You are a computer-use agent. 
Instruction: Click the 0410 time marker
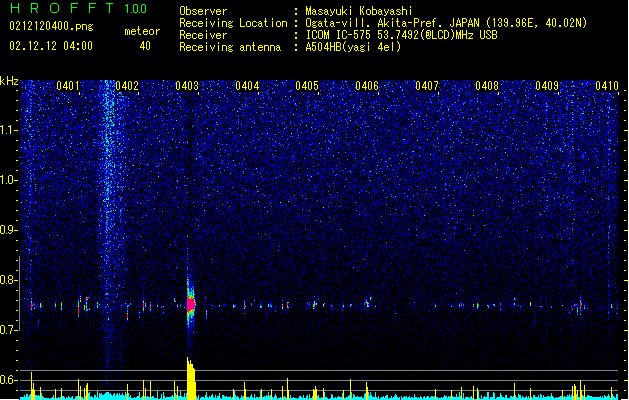[x=607, y=86]
